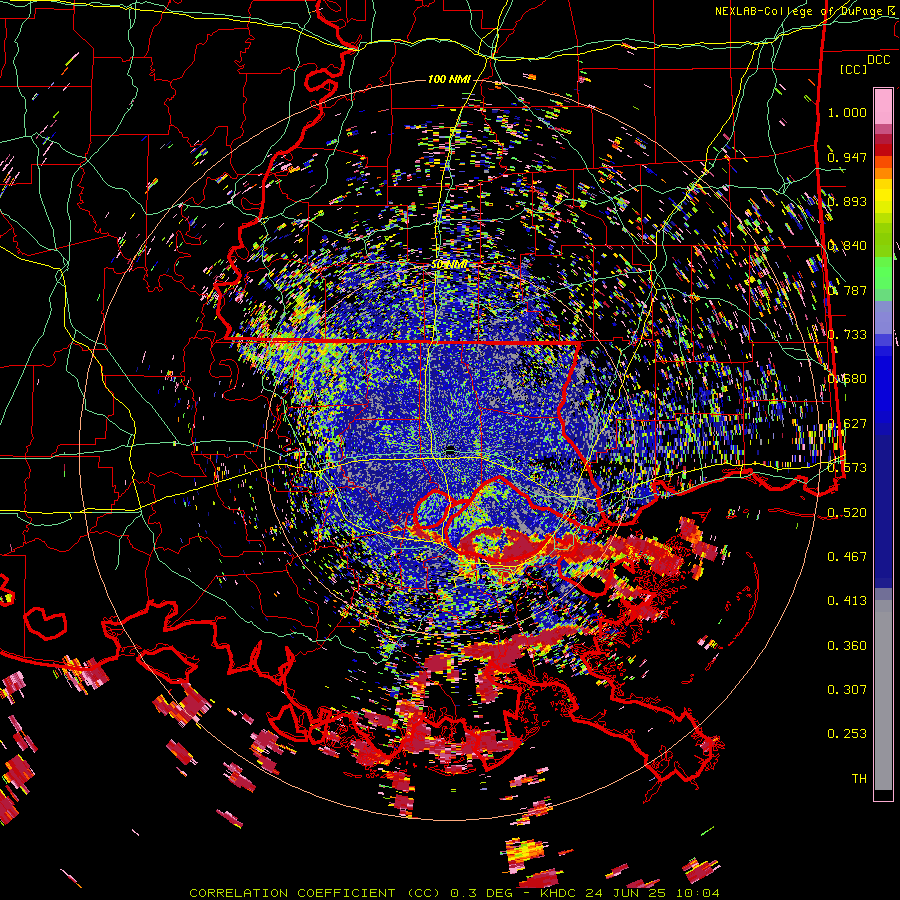900x900 pixels.
Task: Click the 0.360 scale value
Action: click(847, 646)
